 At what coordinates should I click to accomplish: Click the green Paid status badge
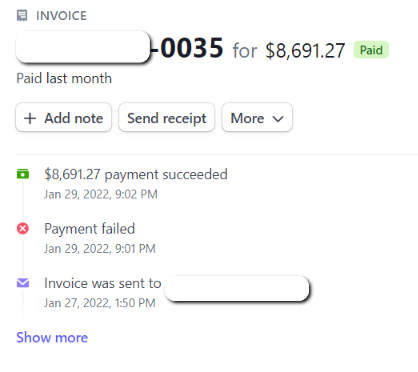pos(371,50)
